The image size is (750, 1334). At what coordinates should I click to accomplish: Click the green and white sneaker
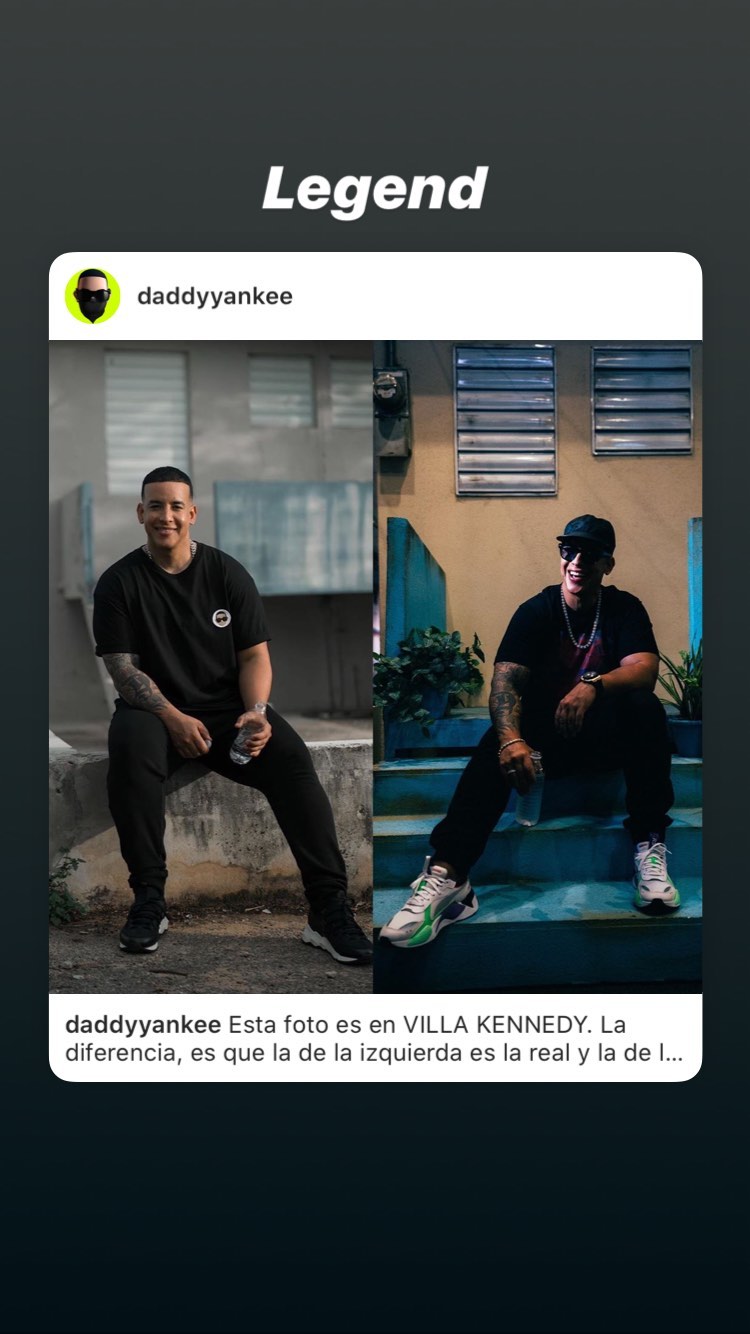429,903
